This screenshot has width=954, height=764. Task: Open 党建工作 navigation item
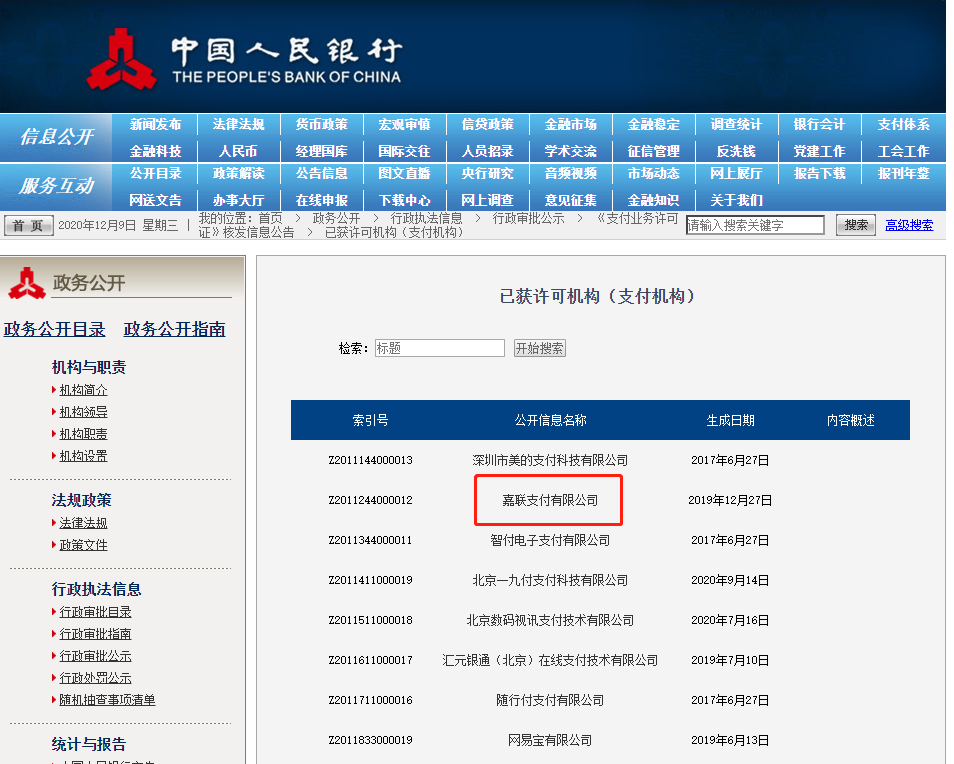click(x=819, y=151)
